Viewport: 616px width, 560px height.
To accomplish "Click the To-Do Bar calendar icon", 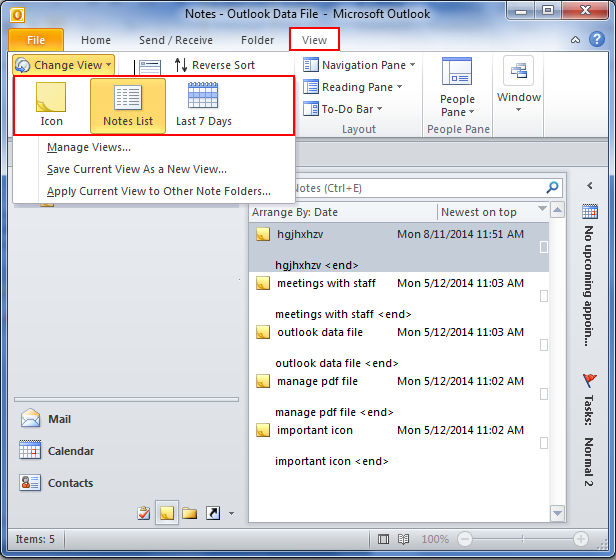I will [590, 211].
